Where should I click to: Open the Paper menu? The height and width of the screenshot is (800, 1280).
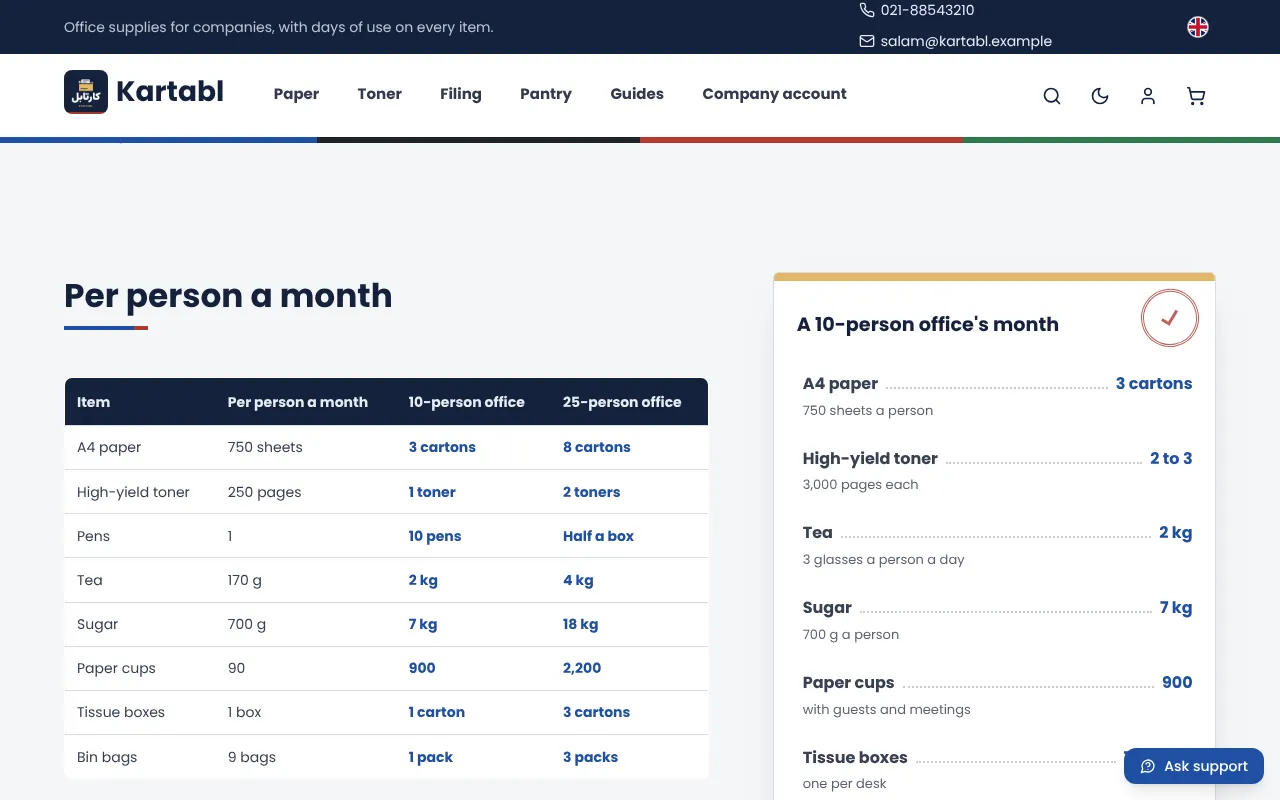[x=296, y=94]
